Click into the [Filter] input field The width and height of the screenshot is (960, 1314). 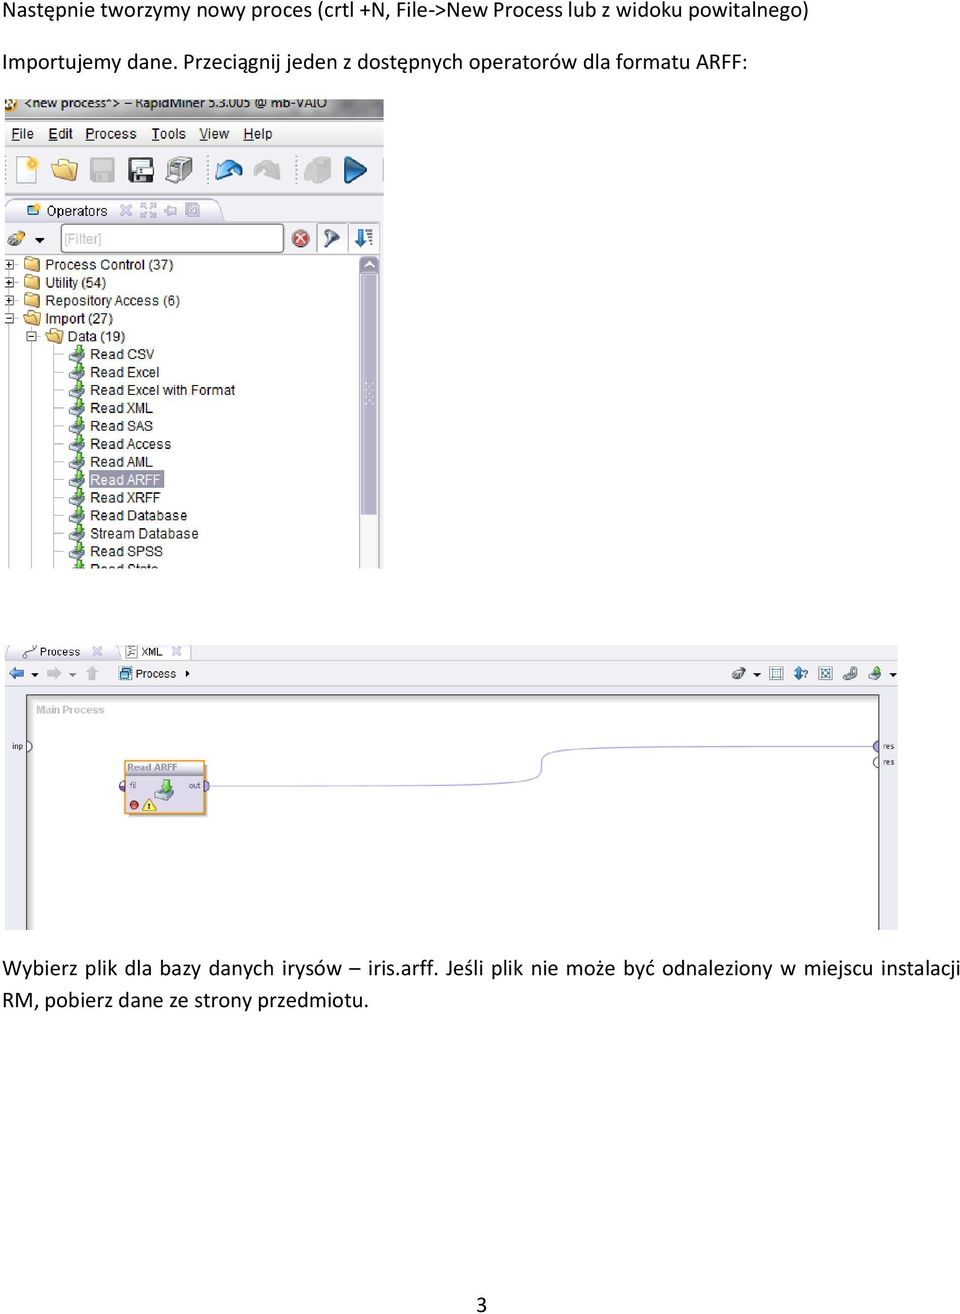tap(172, 238)
